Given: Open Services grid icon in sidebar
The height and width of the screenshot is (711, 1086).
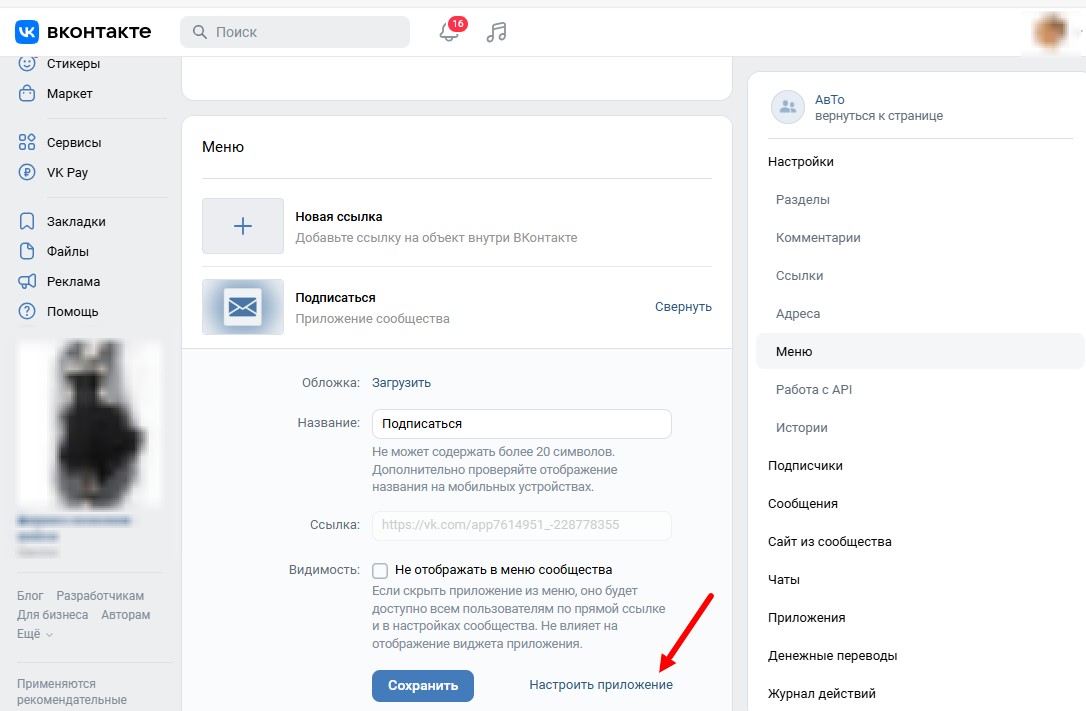Looking at the screenshot, I should coord(27,143).
